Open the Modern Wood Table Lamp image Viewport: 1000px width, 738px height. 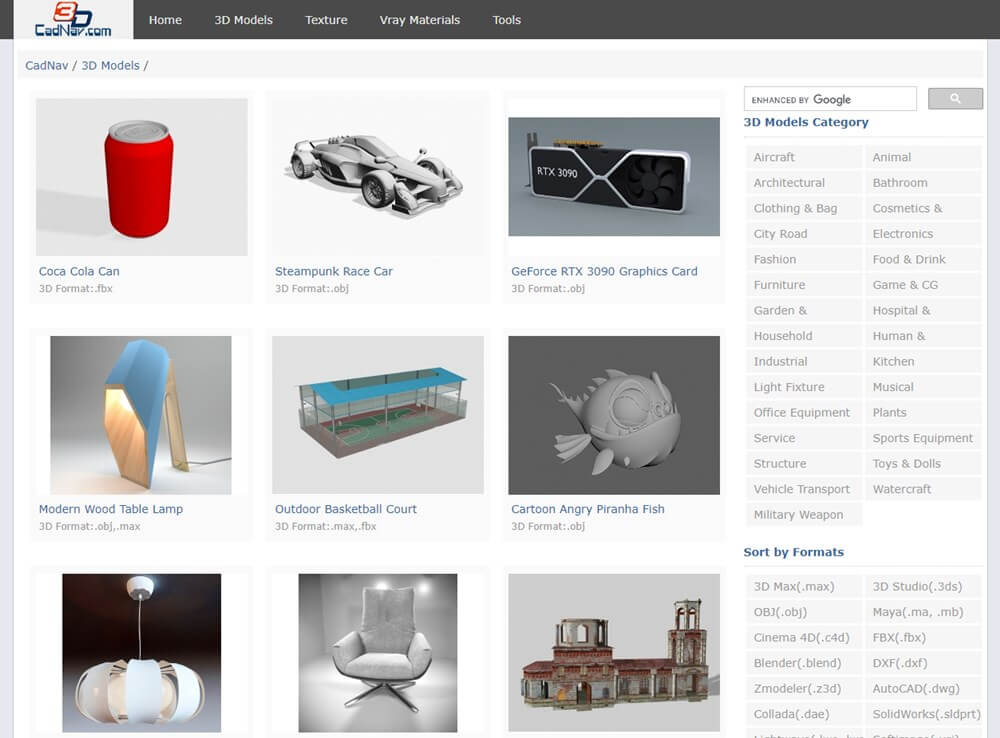[141, 415]
